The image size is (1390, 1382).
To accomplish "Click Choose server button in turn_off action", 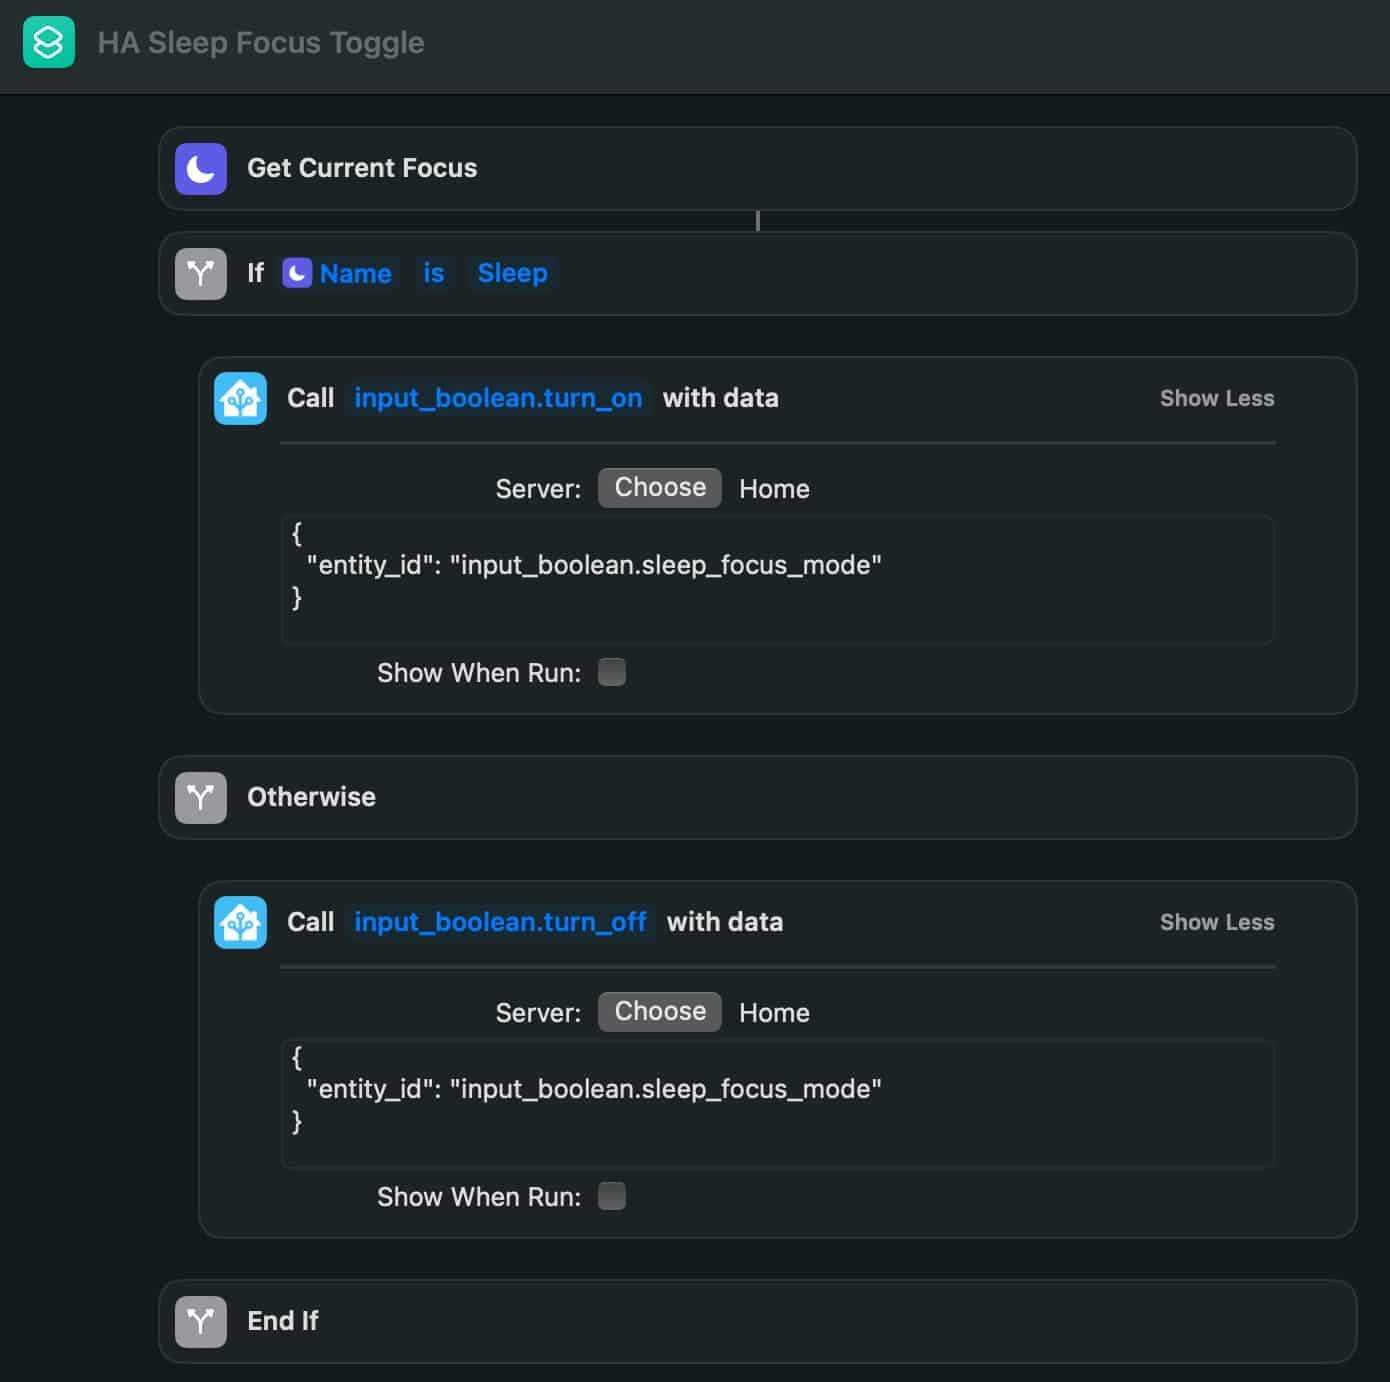I will pos(660,1011).
